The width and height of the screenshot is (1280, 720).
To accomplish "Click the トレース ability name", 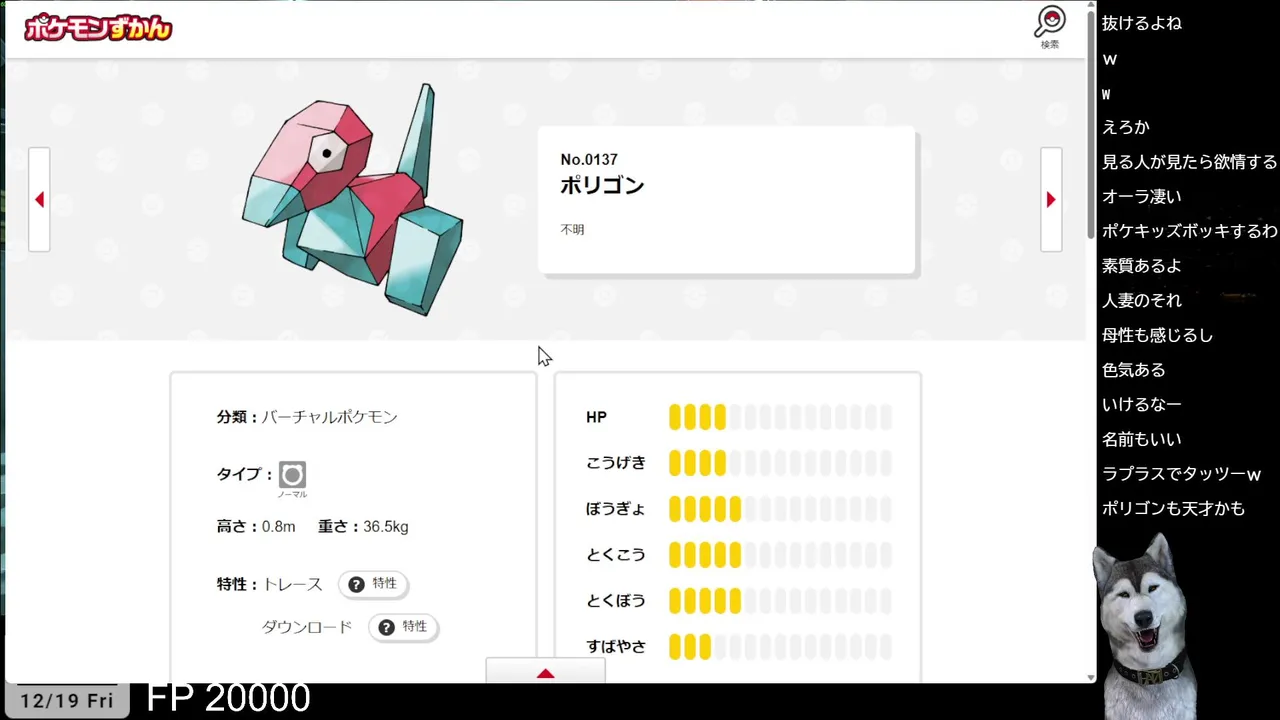I will tap(292, 584).
